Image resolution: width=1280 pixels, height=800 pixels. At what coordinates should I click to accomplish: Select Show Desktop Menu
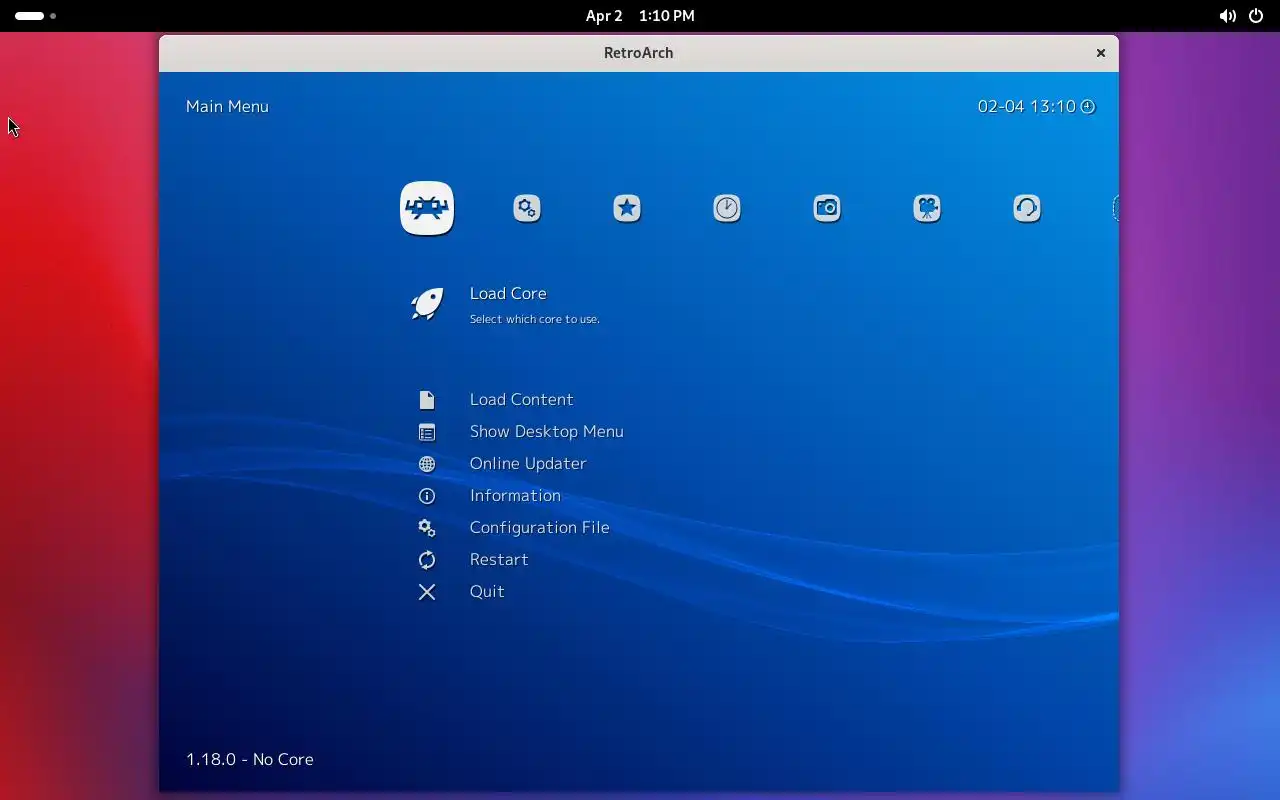[x=546, y=431]
